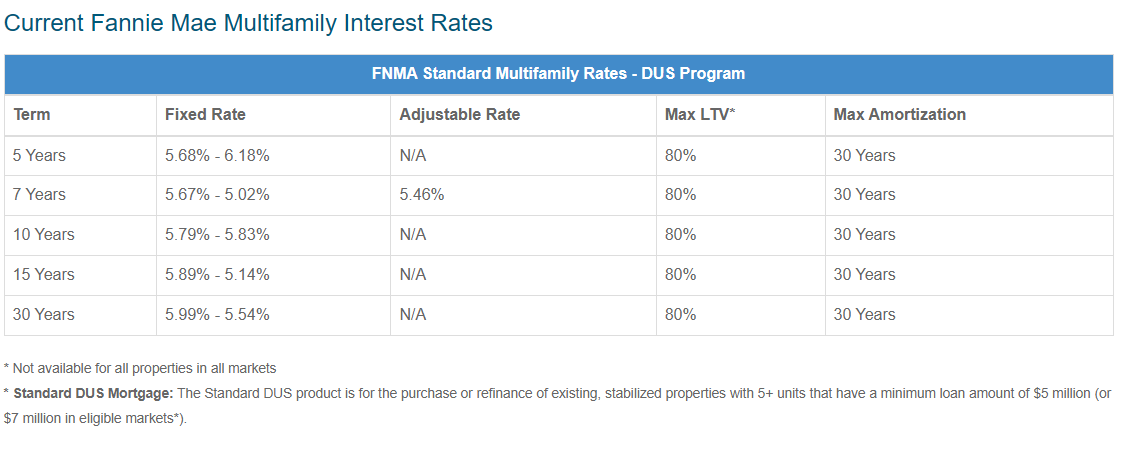Viewport: 1131px width, 457px height.
Task: Click the 5.79% - 5.83% fixed rate
Action: [x=217, y=235]
